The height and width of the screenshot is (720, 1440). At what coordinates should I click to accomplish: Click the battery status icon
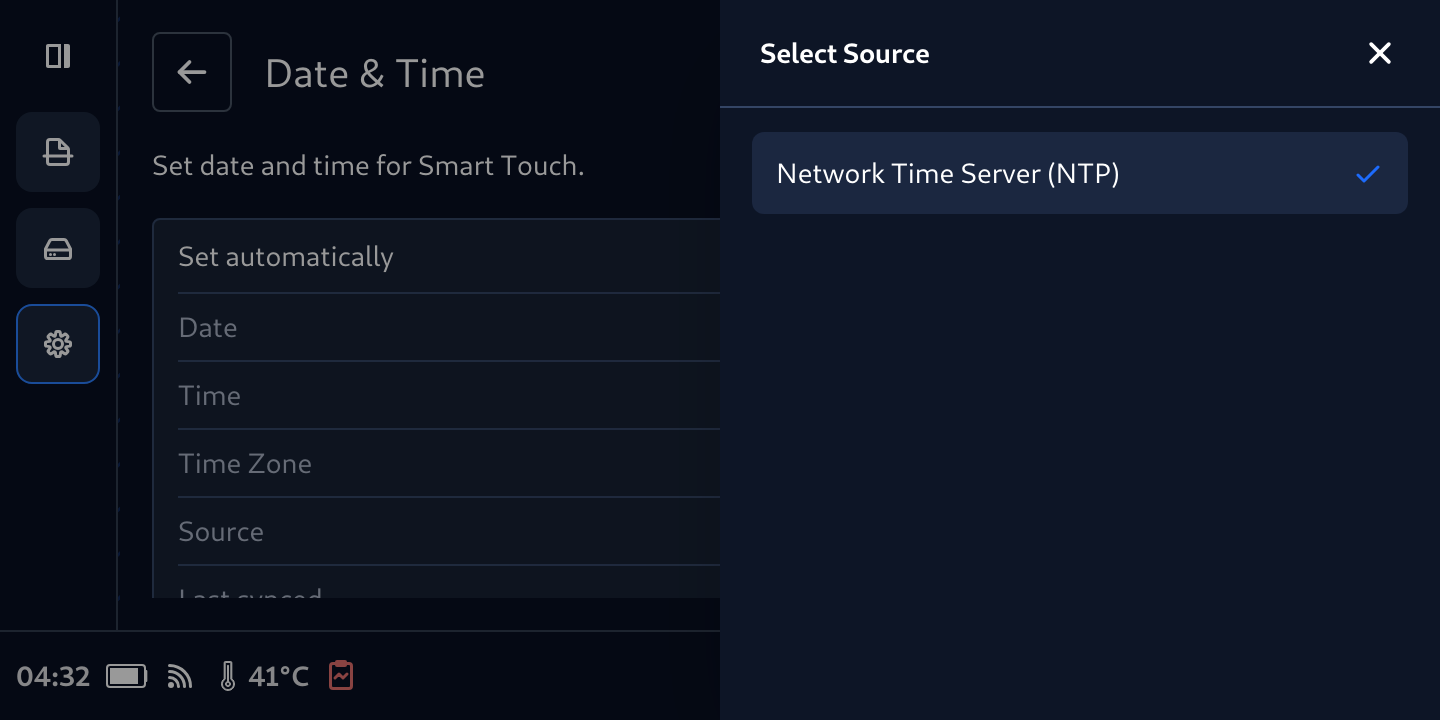click(x=127, y=677)
